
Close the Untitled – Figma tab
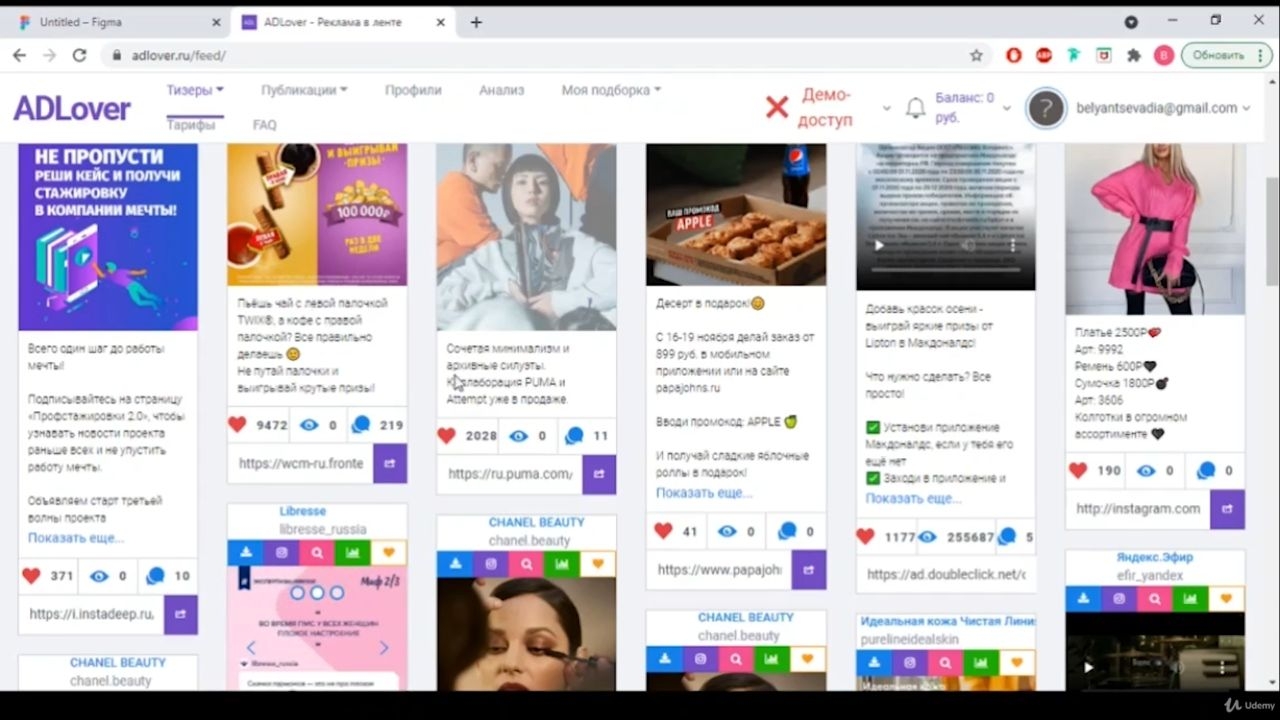click(217, 22)
